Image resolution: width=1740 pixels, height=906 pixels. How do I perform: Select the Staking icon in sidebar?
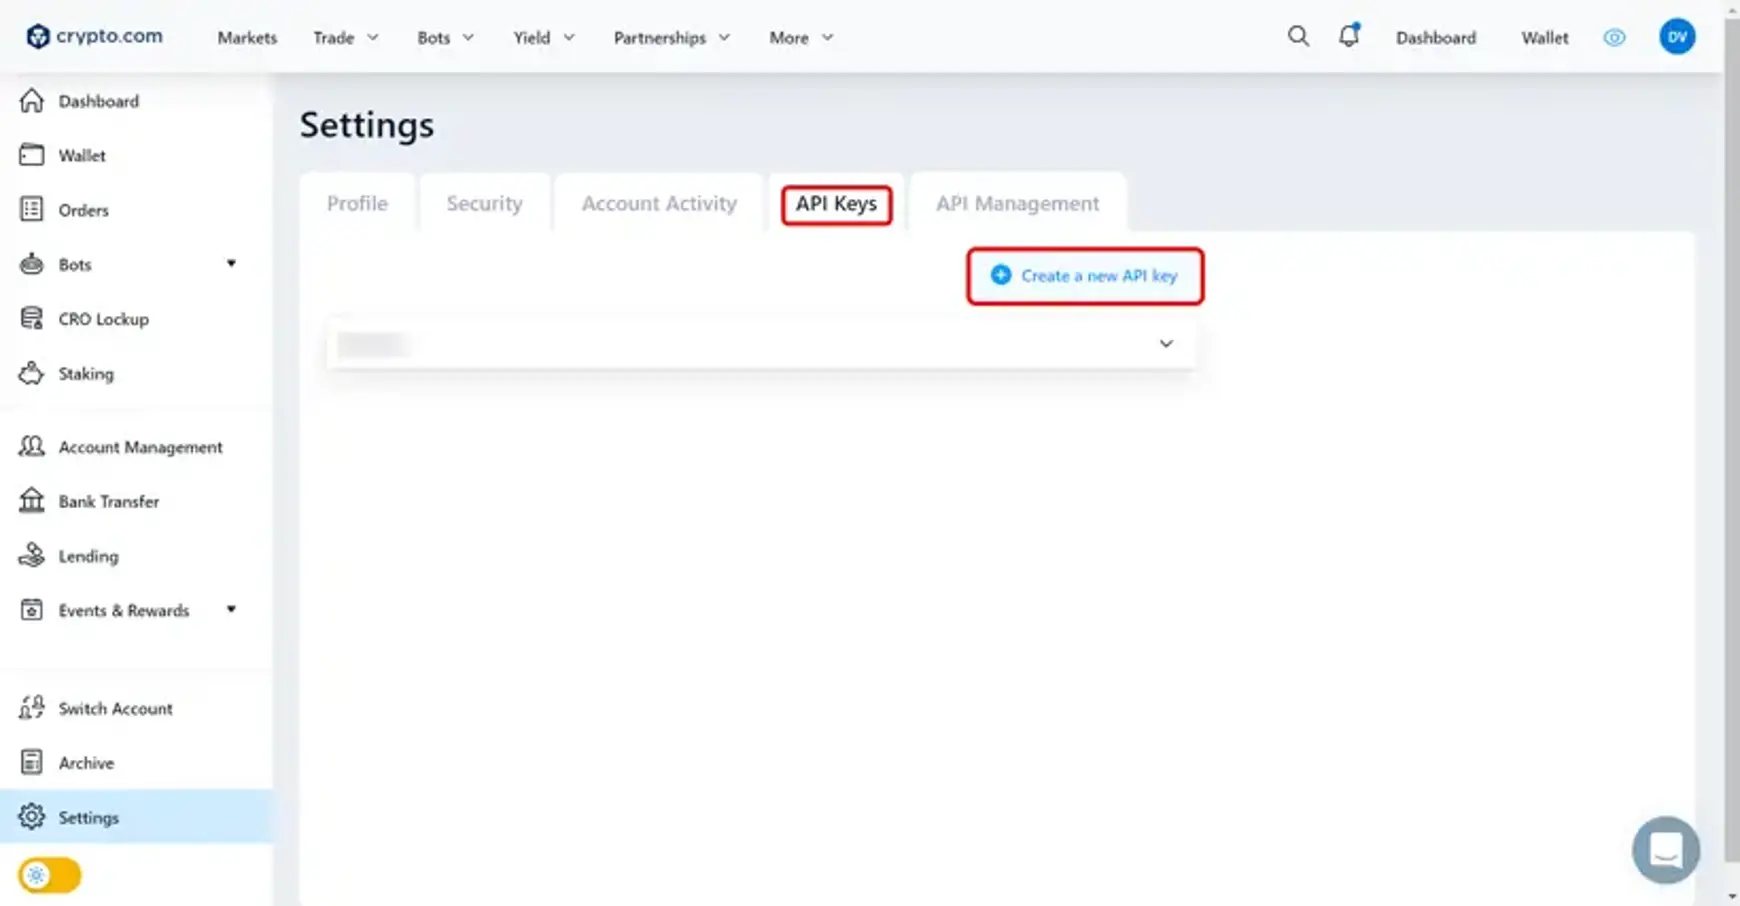(33, 373)
